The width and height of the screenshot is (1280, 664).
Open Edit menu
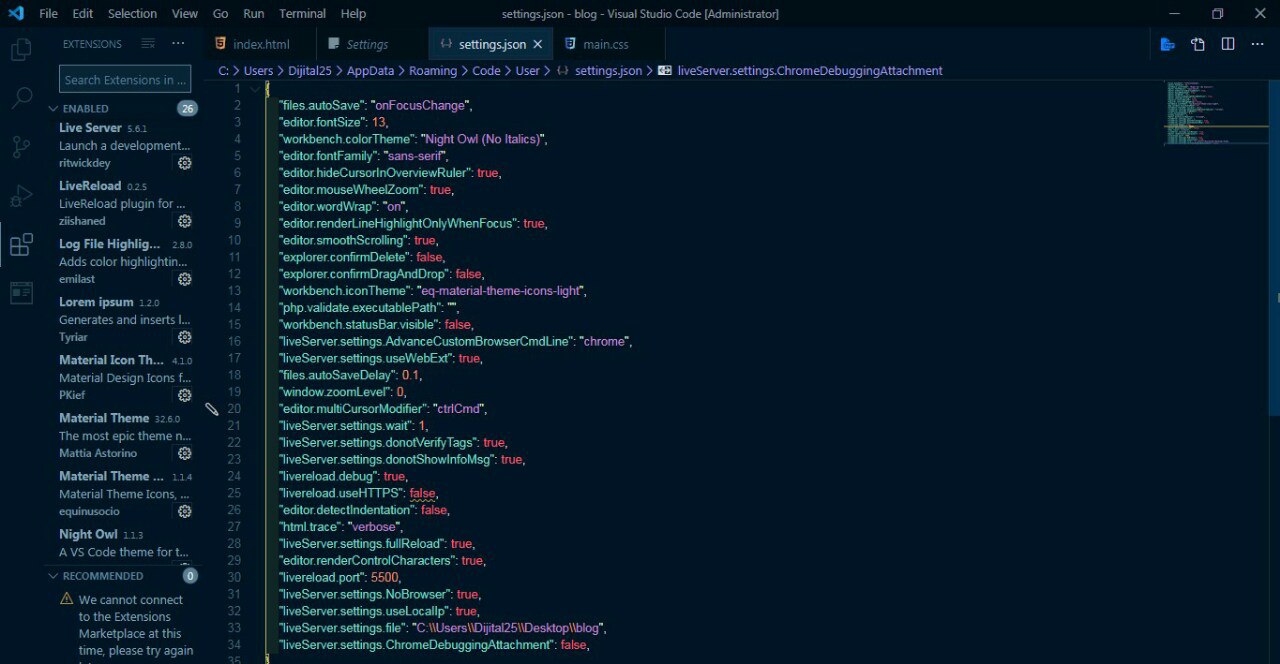[83, 14]
